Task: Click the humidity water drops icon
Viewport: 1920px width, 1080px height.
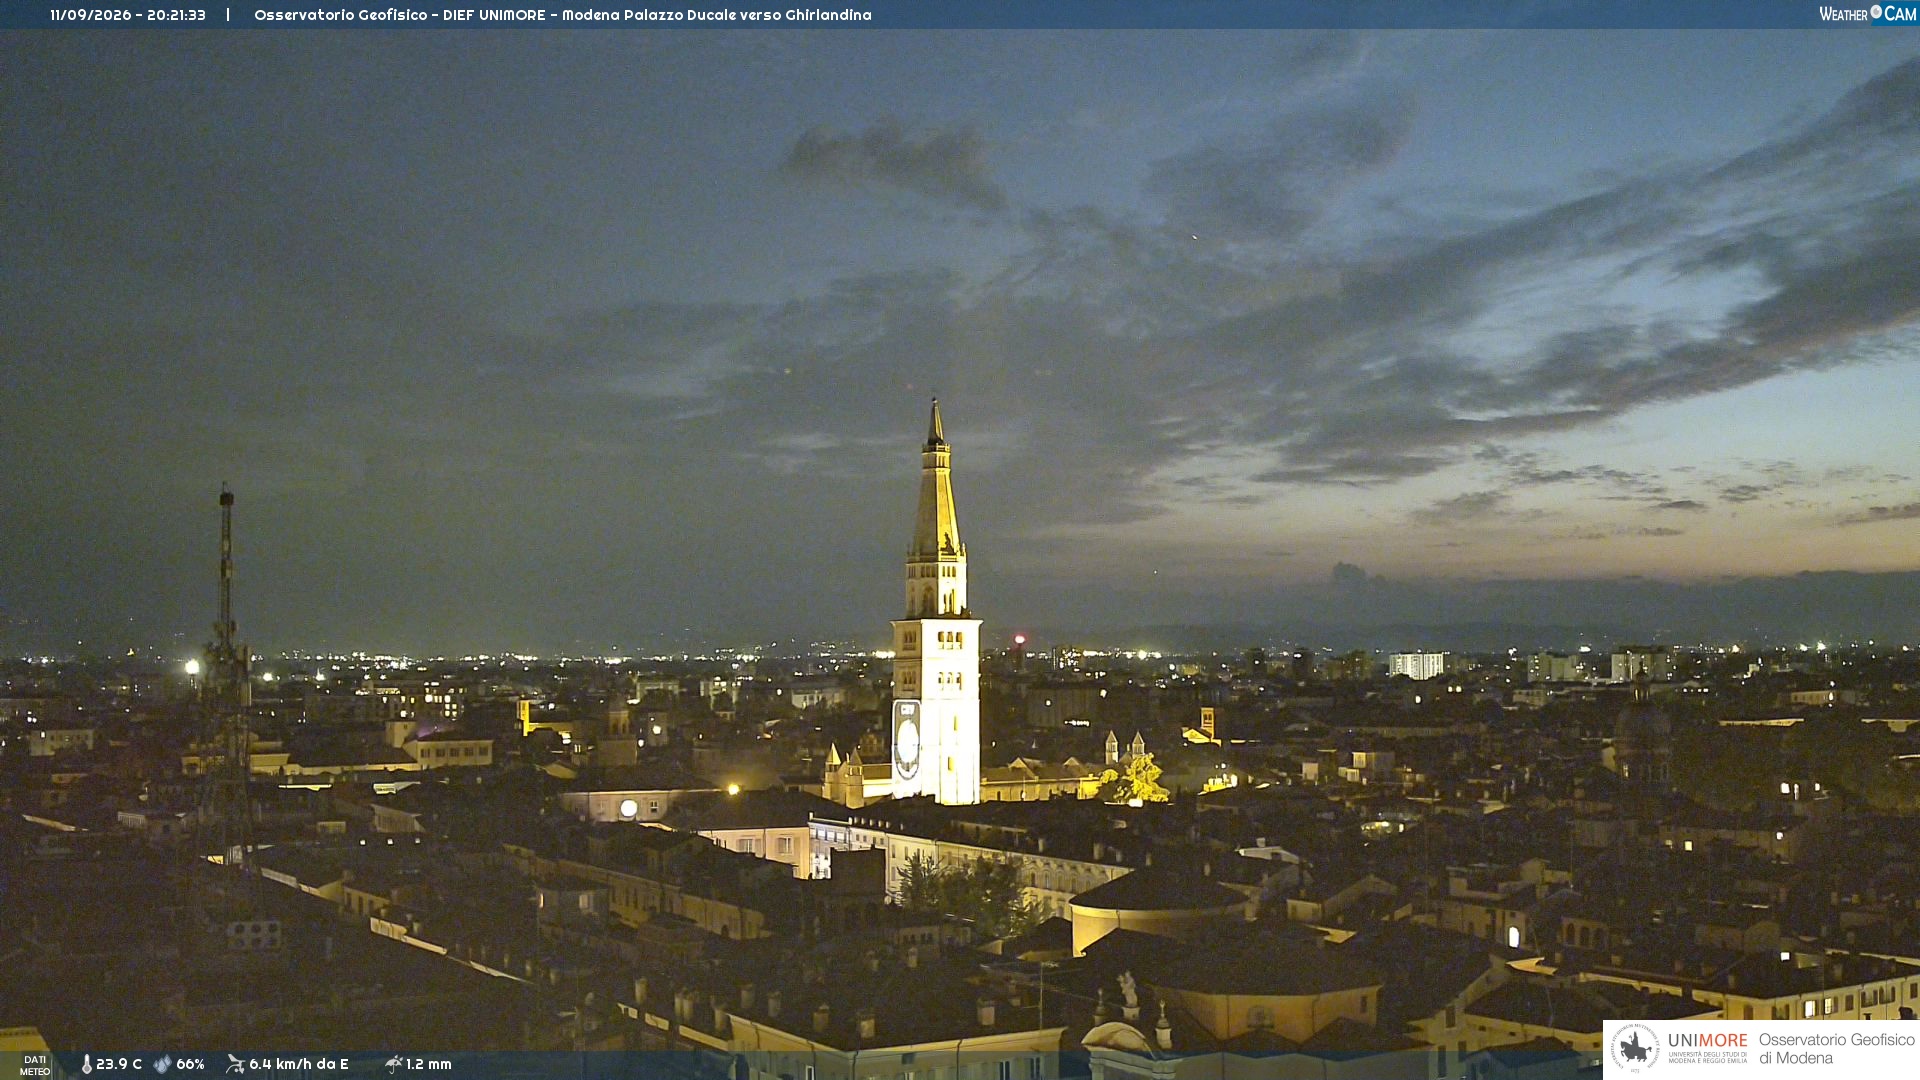Action: click(x=162, y=1064)
